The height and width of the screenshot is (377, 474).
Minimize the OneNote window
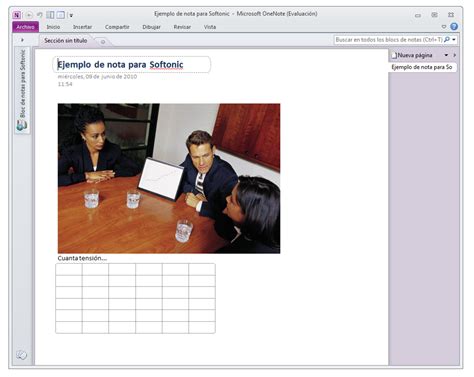point(418,15)
